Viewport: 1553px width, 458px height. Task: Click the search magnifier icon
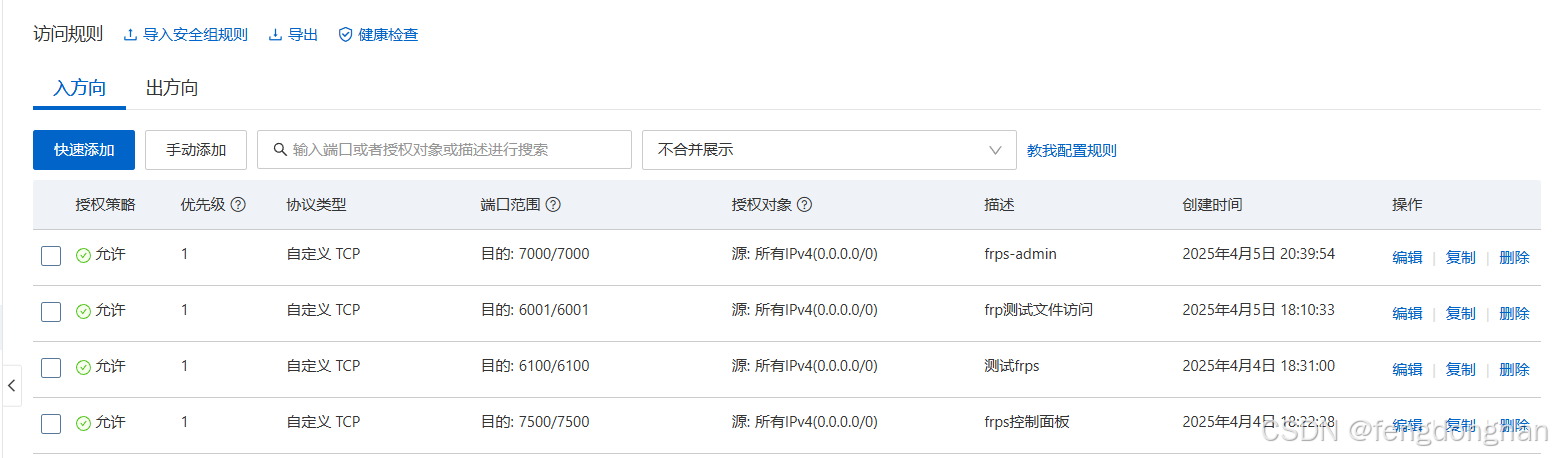280,150
